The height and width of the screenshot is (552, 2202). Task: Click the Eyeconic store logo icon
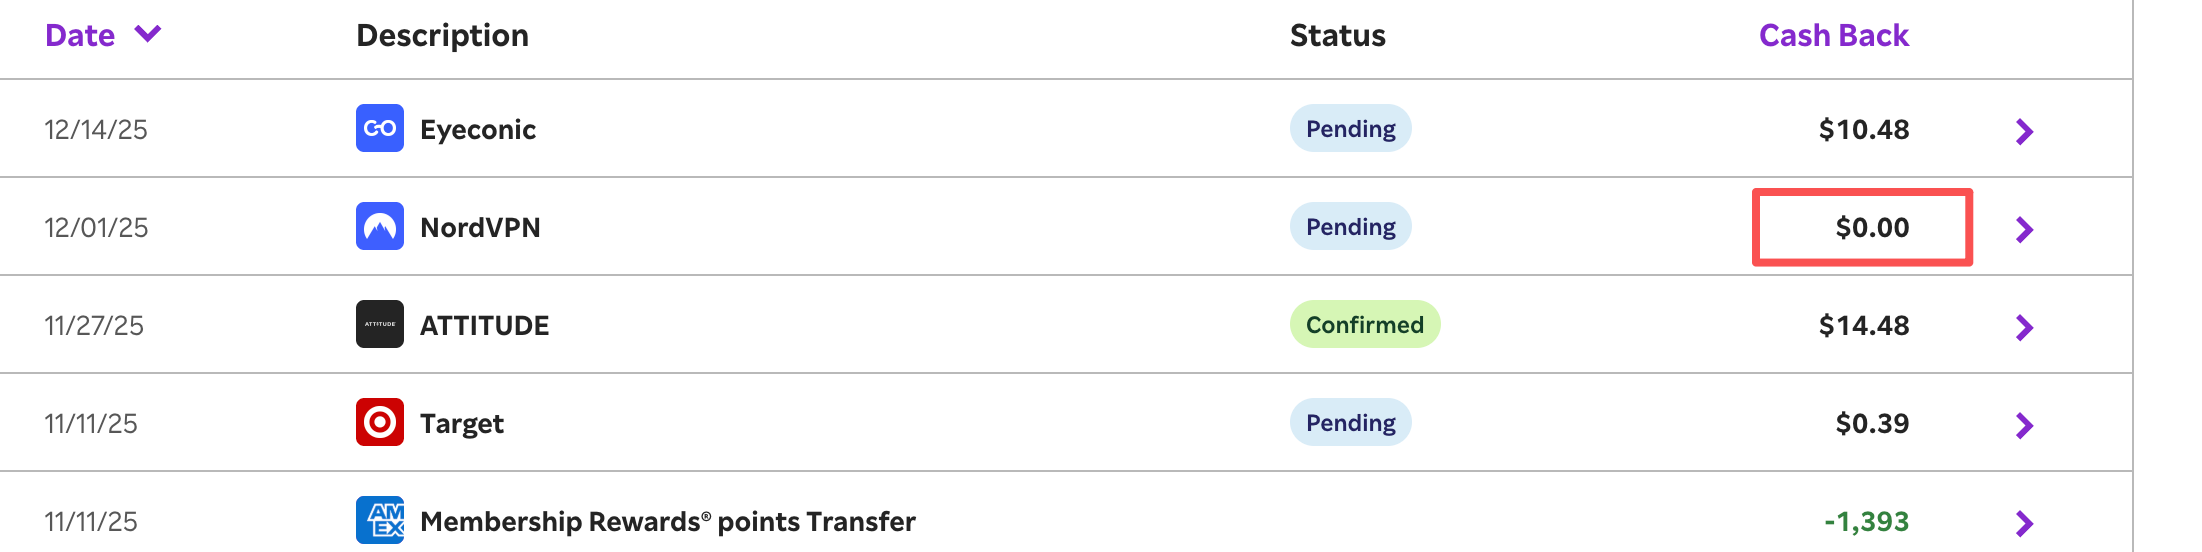(x=379, y=128)
